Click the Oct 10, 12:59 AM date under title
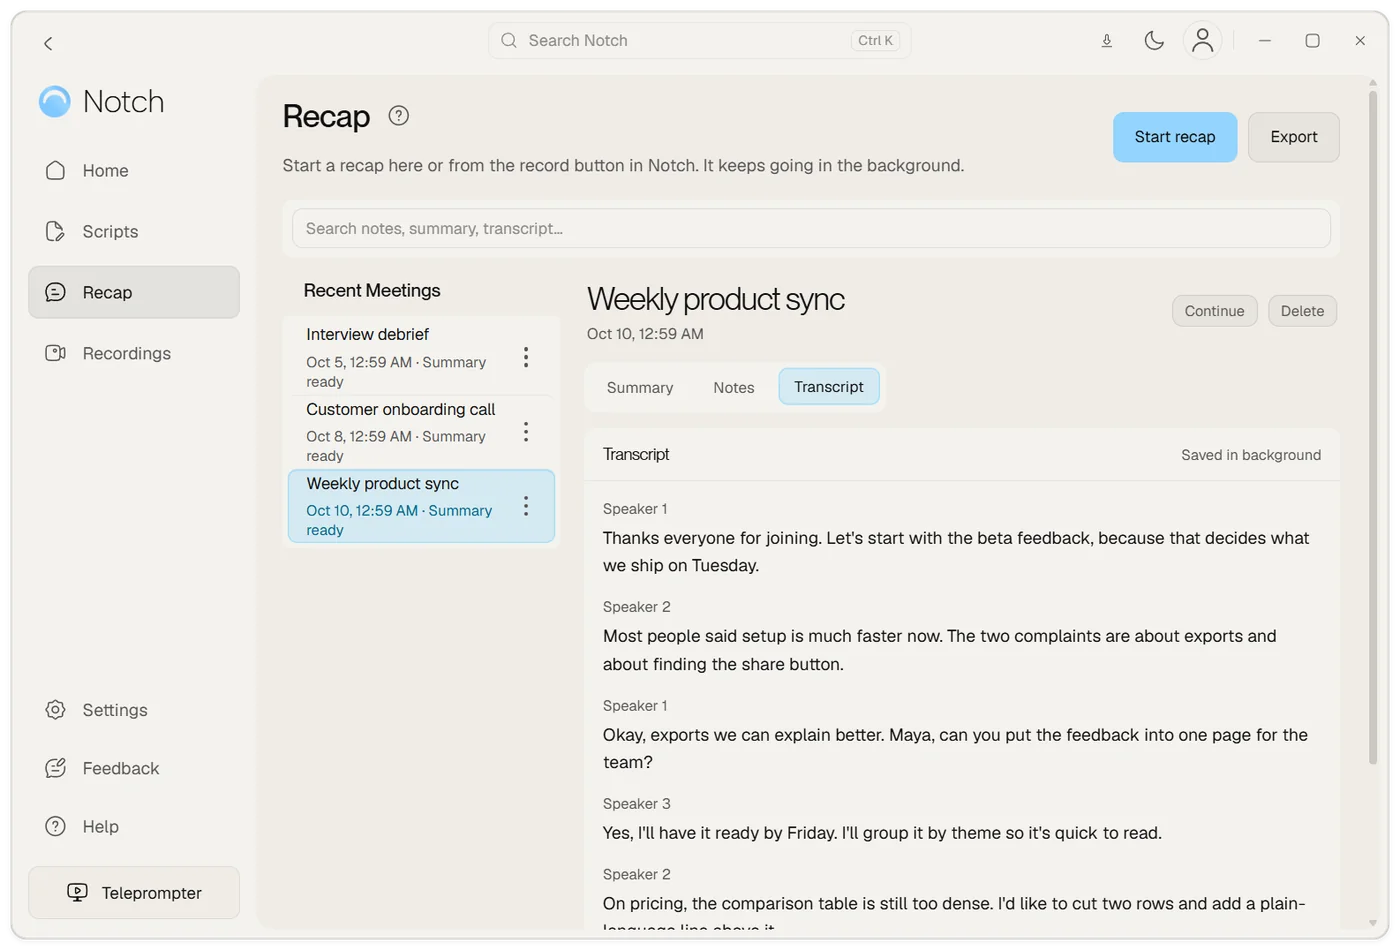This screenshot has width=1400, height=950. tap(645, 334)
